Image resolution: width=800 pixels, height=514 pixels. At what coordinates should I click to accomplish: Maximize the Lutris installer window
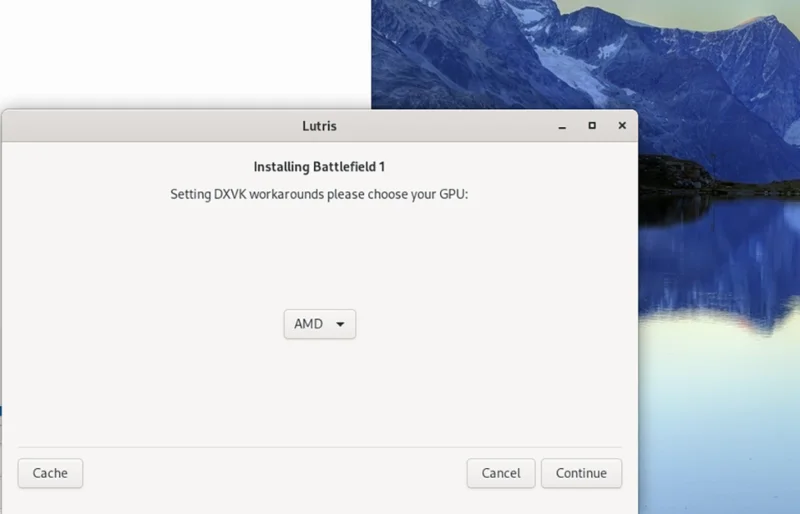(x=592, y=126)
